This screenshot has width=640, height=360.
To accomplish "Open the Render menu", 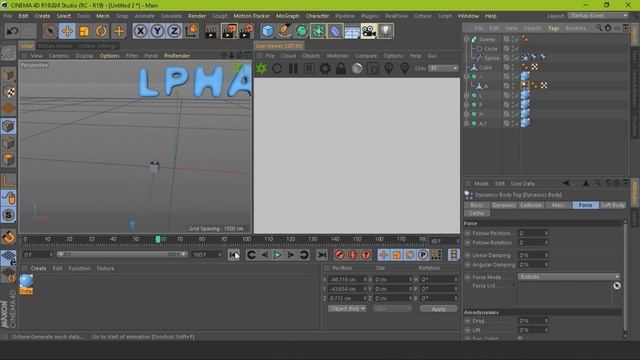I will click(197, 16).
